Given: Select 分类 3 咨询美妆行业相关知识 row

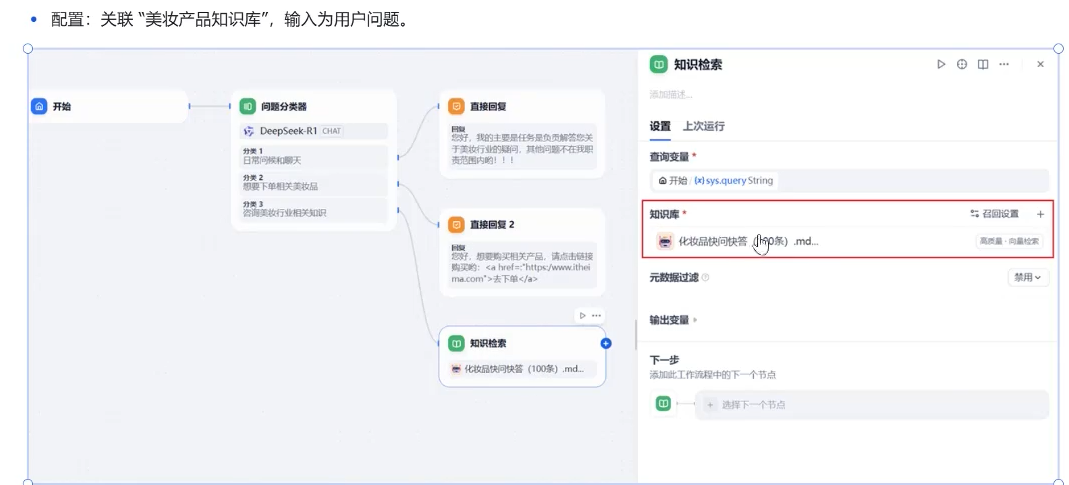Looking at the screenshot, I should tap(315, 209).
